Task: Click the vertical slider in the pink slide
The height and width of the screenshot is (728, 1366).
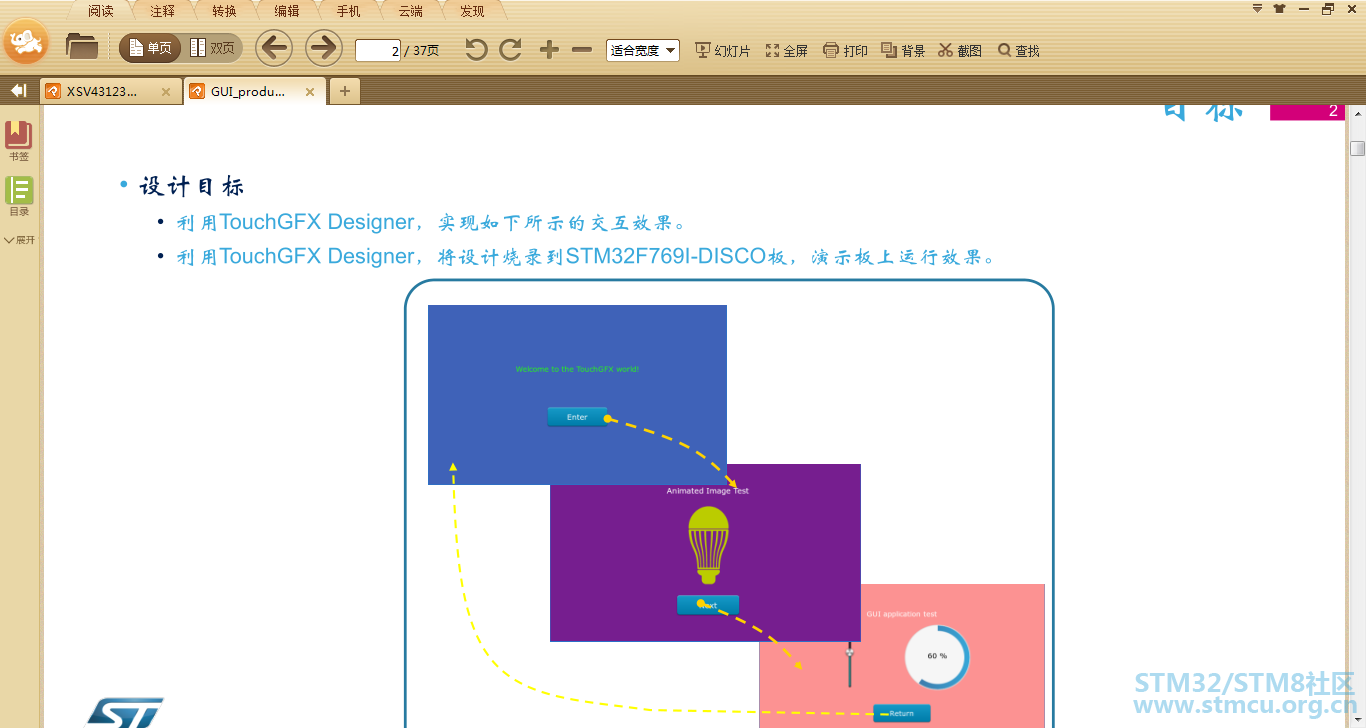Action: coord(850,664)
